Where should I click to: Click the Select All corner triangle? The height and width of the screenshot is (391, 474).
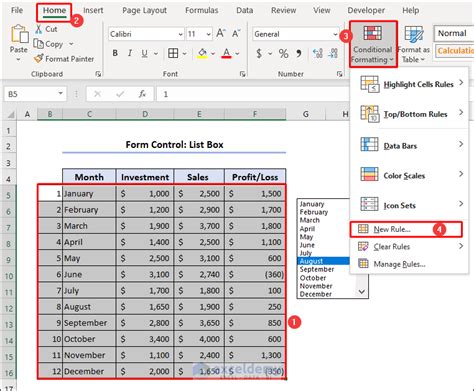11,114
